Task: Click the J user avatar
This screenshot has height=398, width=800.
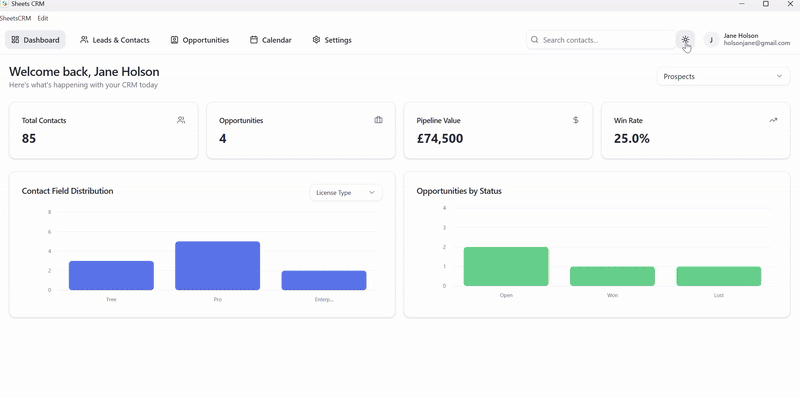Action: point(711,40)
